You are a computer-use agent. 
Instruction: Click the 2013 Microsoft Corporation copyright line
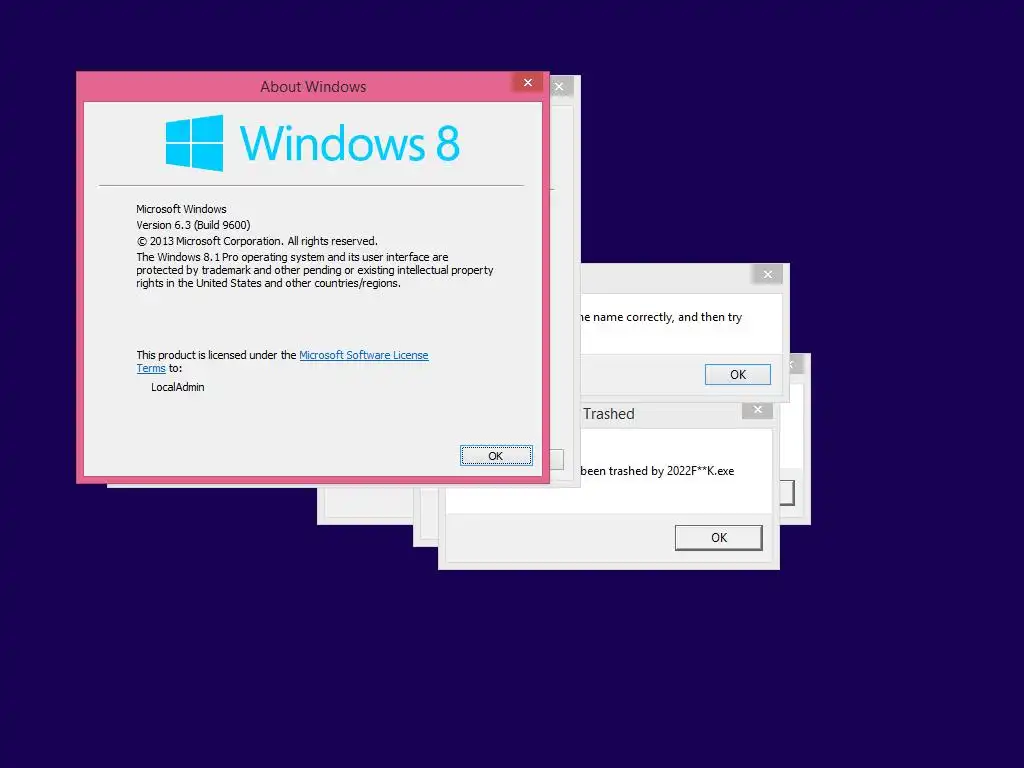pos(257,241)
